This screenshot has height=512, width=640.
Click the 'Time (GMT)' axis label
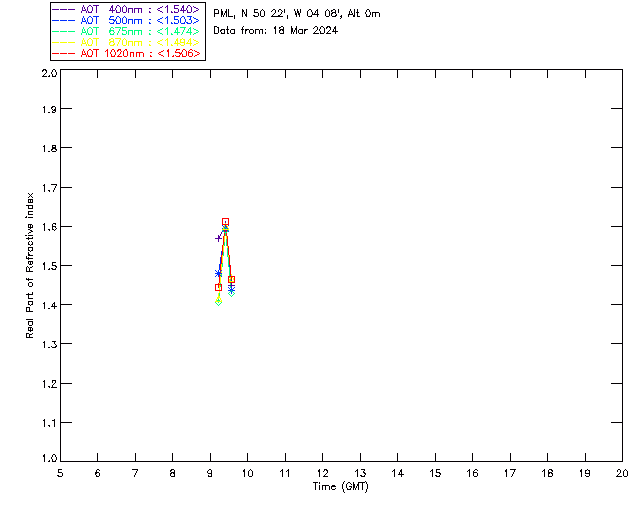click(x=340, y=487)
